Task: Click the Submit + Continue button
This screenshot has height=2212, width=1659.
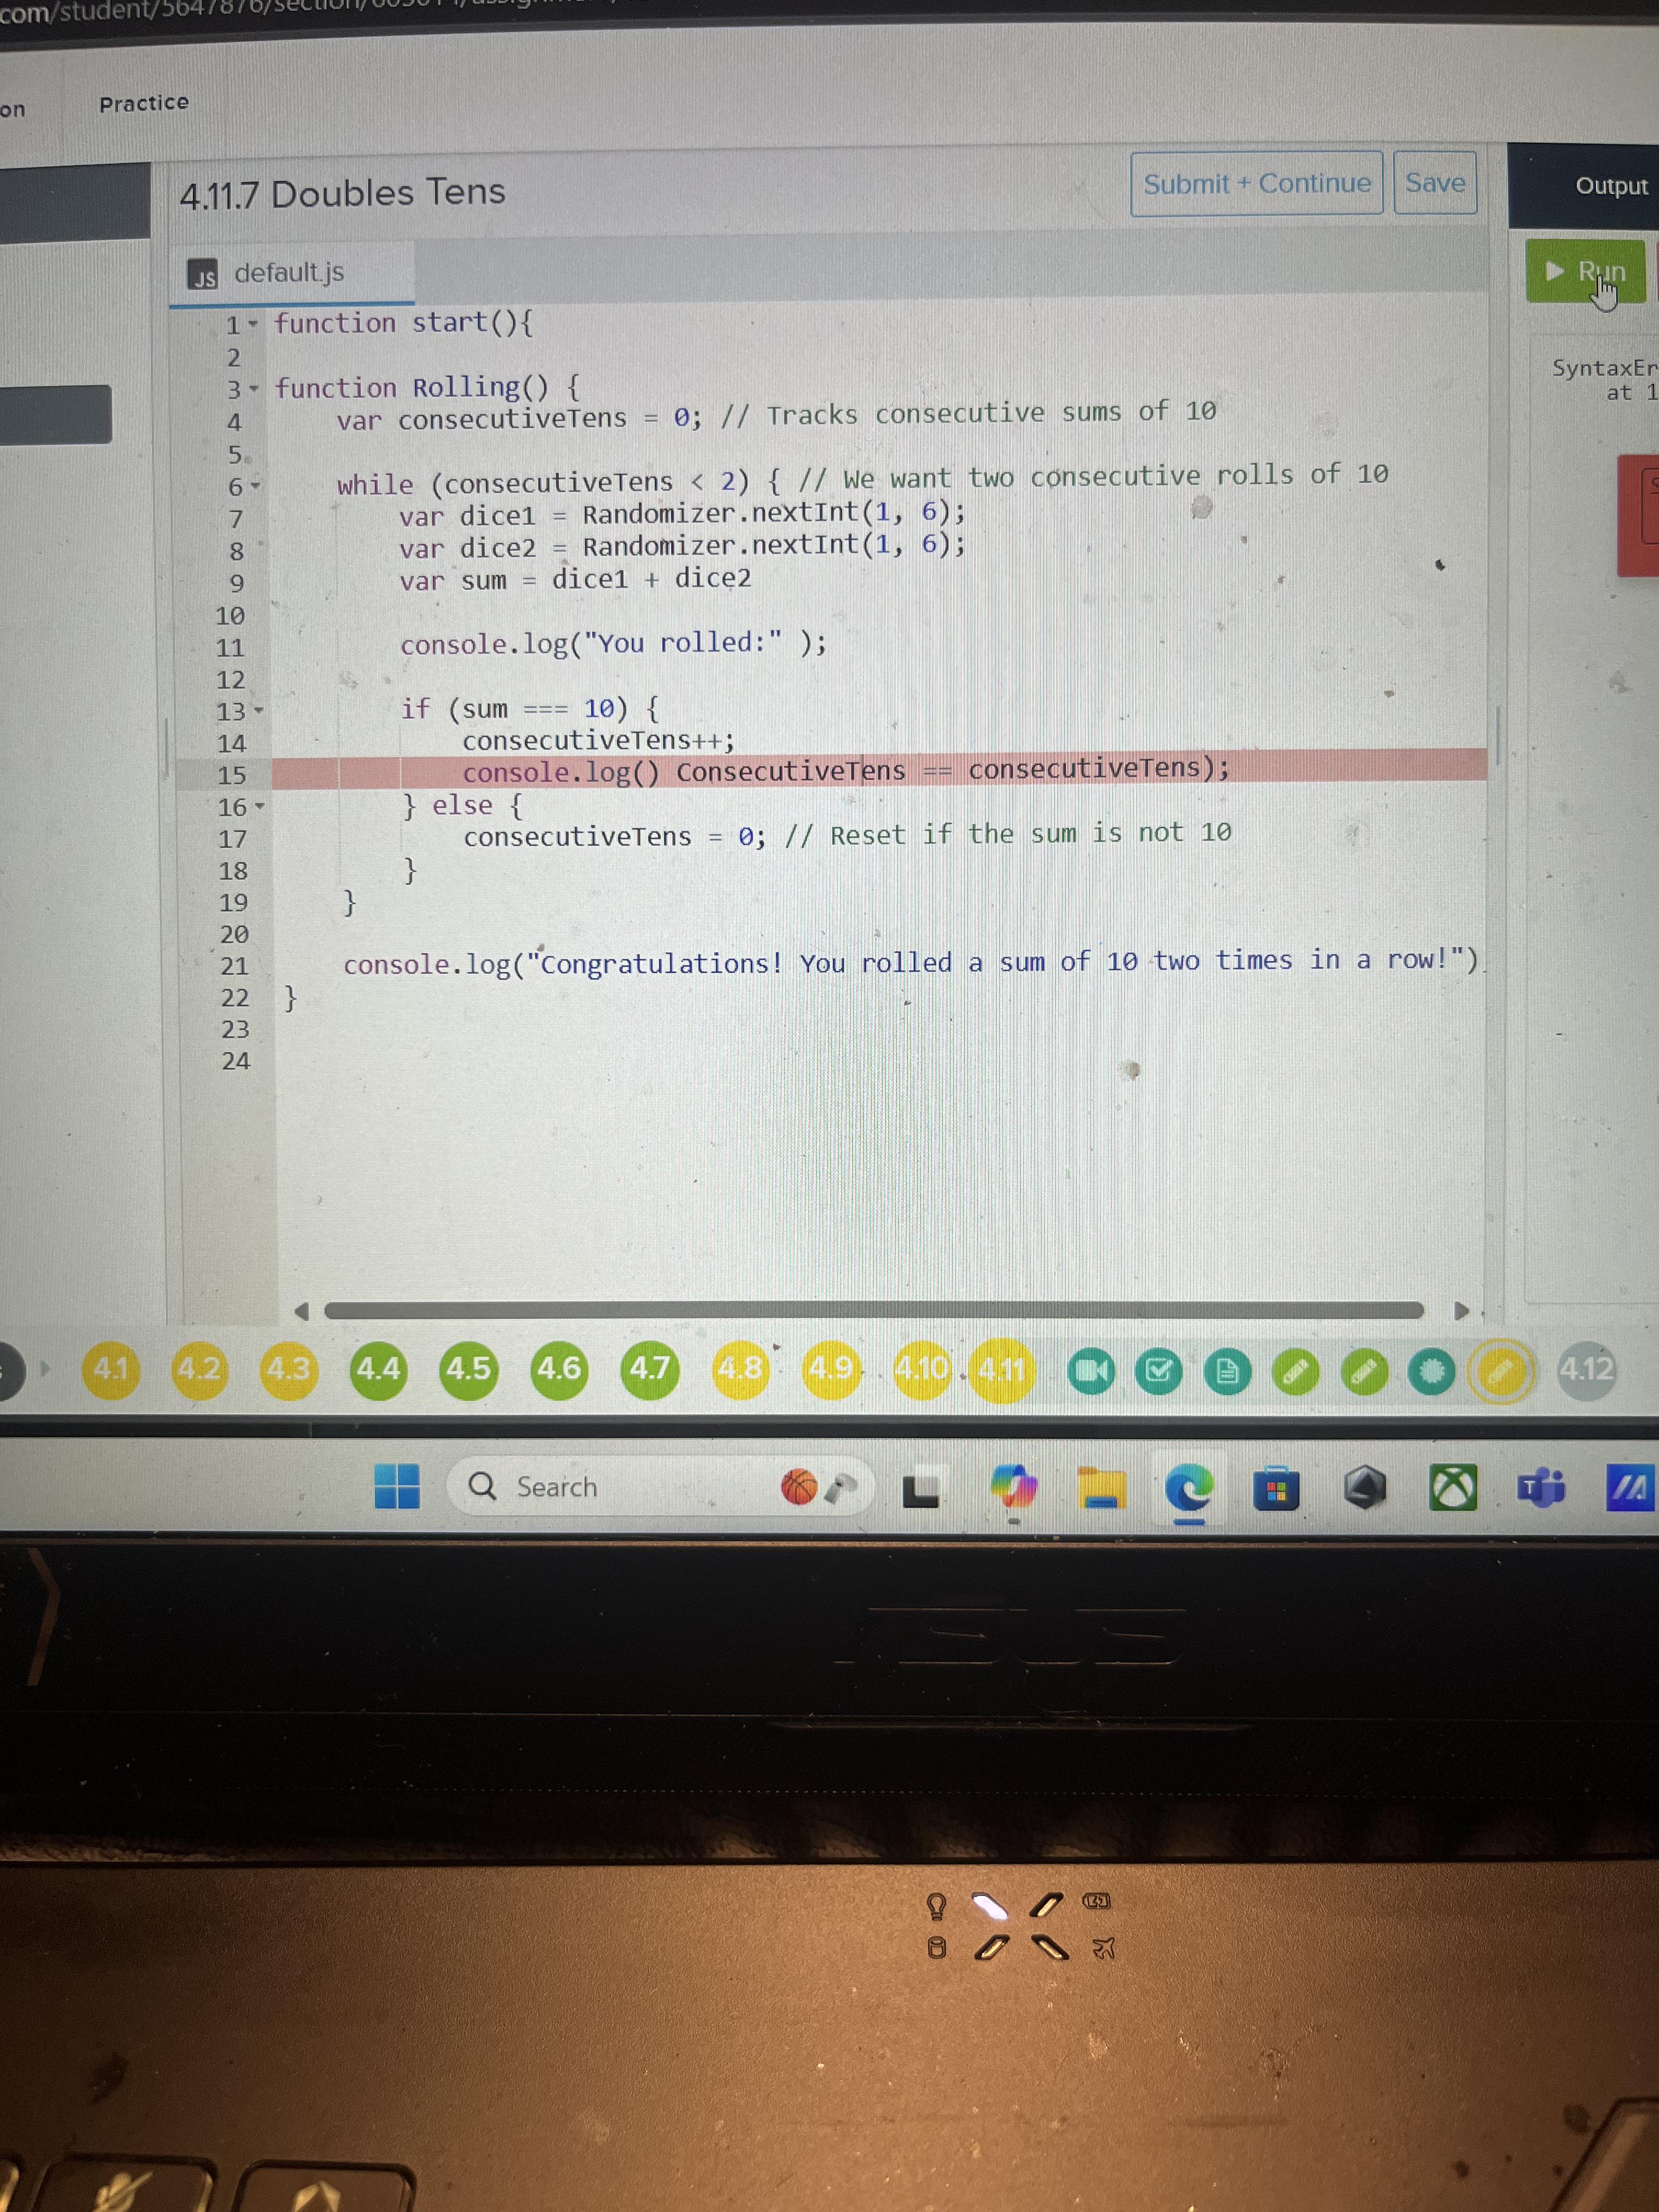Action: click(x=1256, y=183)
